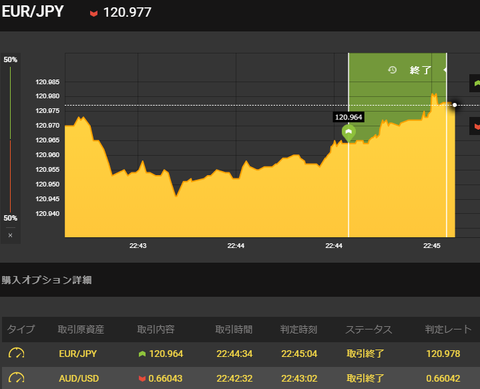Click the 120.940 price axis label
This screenshot has width=480, height=389.
click(x=48, y=214)
